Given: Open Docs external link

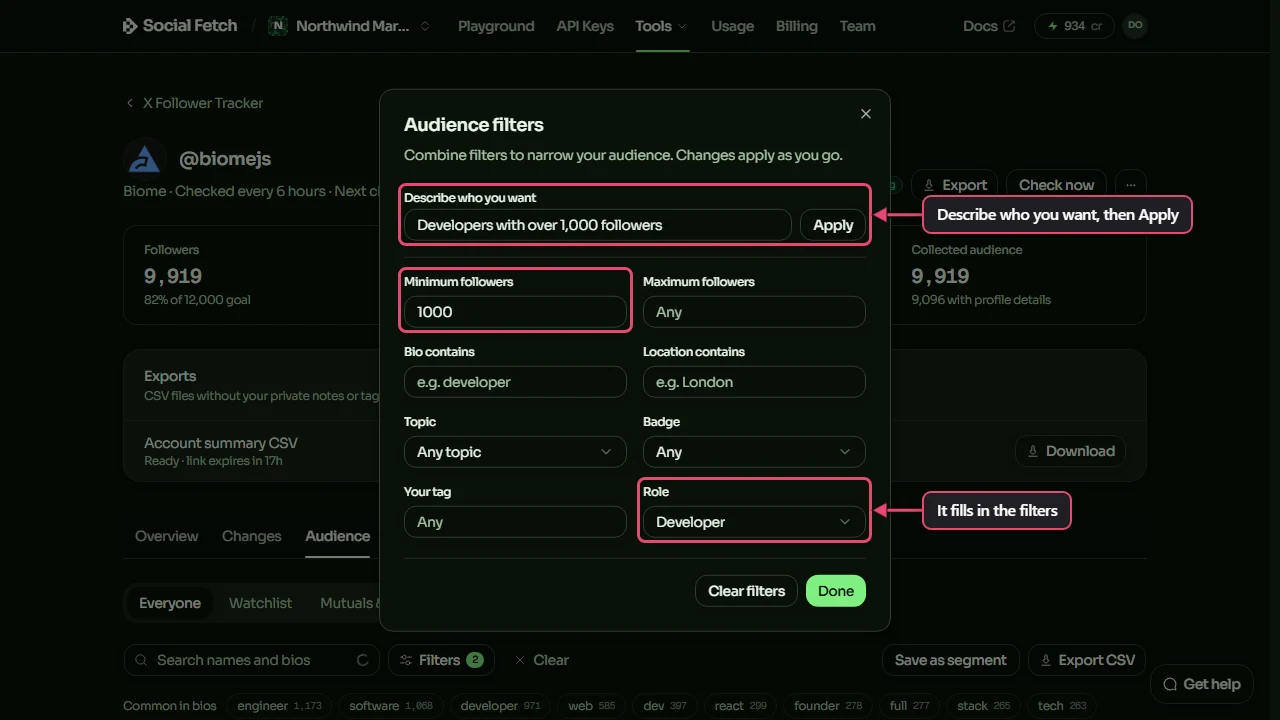Looking at the screenshot, I should pyautogui.click(x=989, y=26).
